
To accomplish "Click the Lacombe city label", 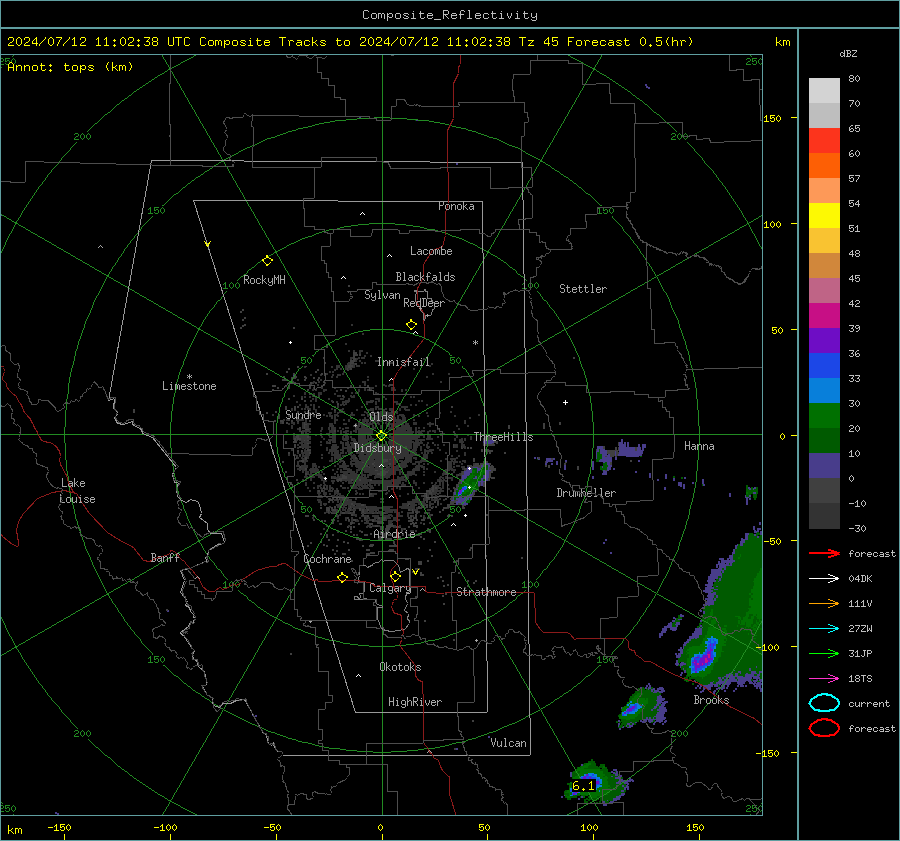I will pos(431,251).
